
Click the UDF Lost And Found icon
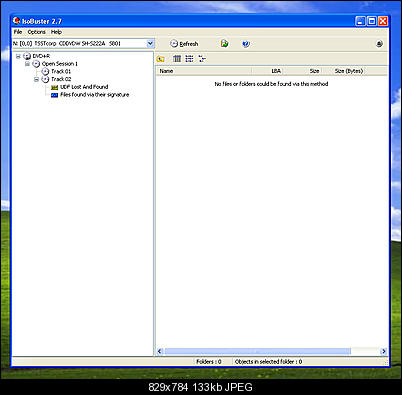[54, 87]
